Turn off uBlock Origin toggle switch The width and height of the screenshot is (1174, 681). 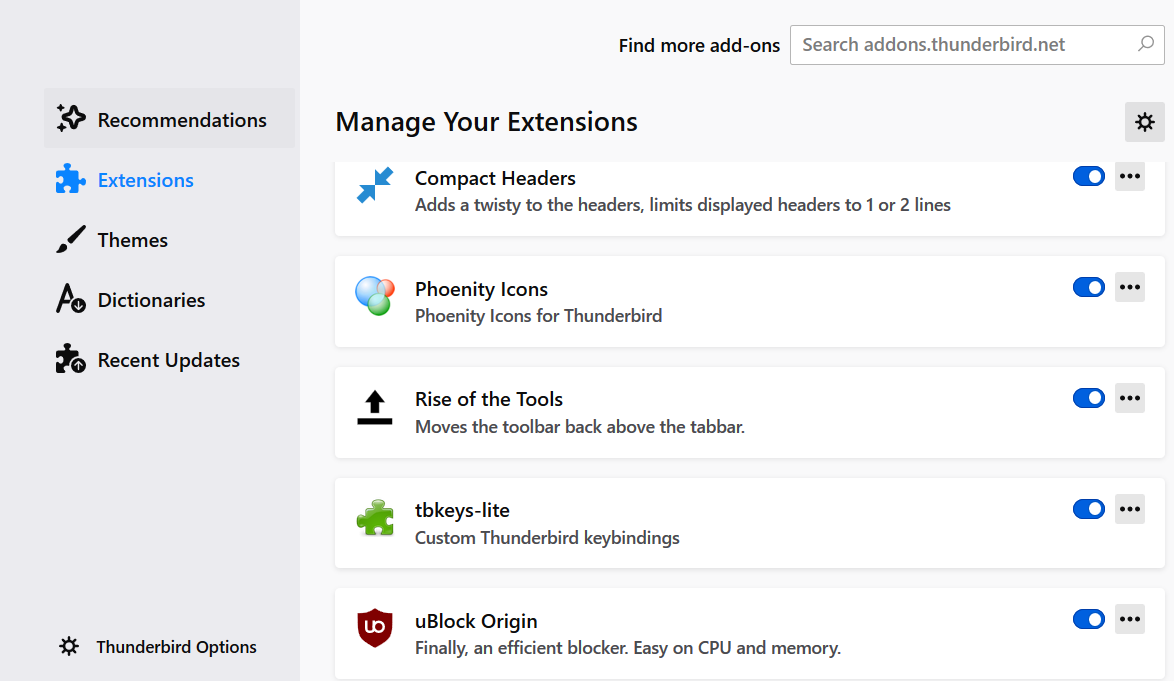tap(1088, 619)
